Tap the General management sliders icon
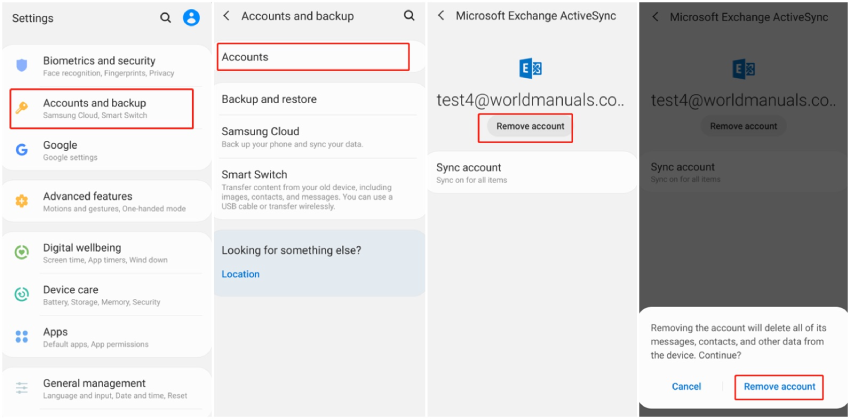The width and height of the screenshot is (850, 419). point(22,388)
